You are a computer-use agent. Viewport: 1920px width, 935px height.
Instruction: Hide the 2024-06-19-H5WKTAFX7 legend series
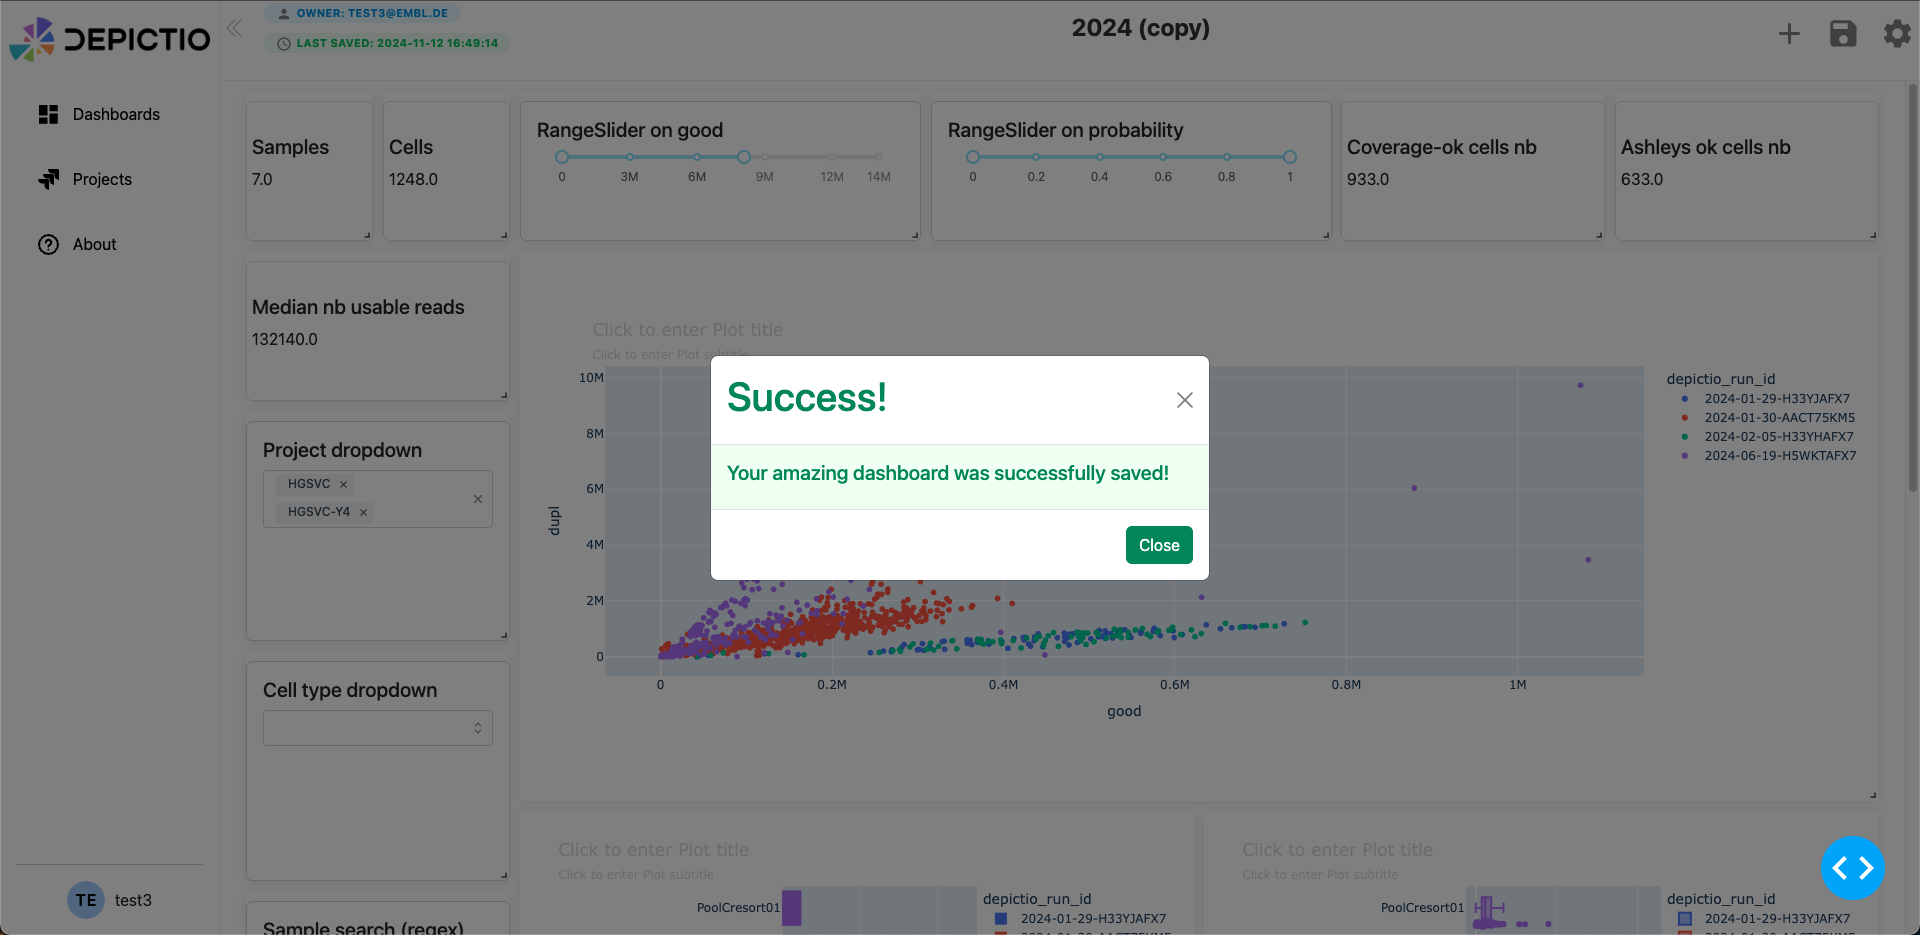point(1779,456)
